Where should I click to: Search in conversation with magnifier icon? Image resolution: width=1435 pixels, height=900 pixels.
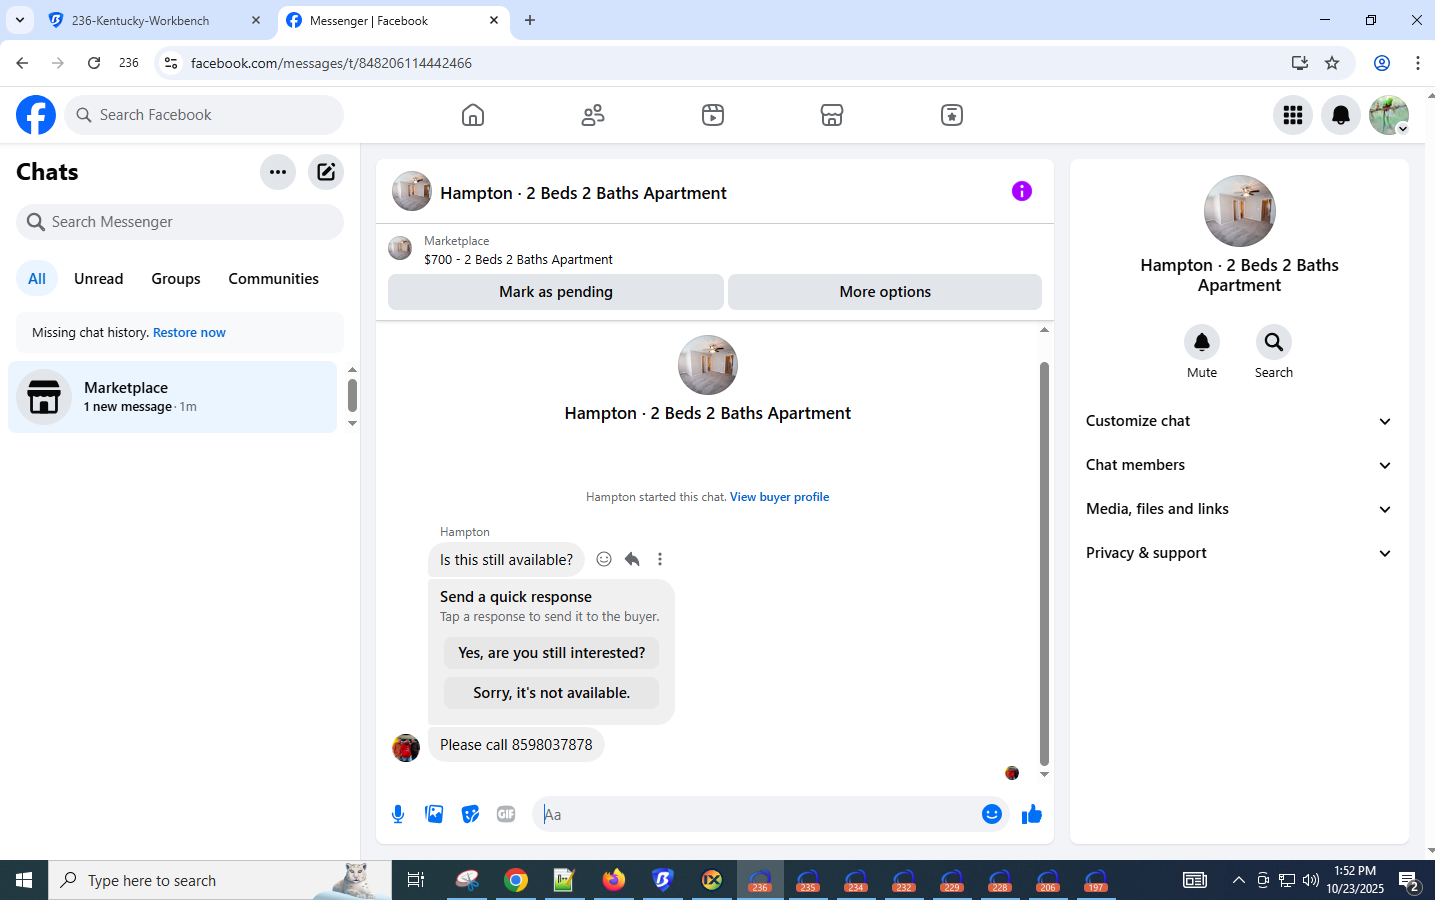click(x=1274, y=342)
